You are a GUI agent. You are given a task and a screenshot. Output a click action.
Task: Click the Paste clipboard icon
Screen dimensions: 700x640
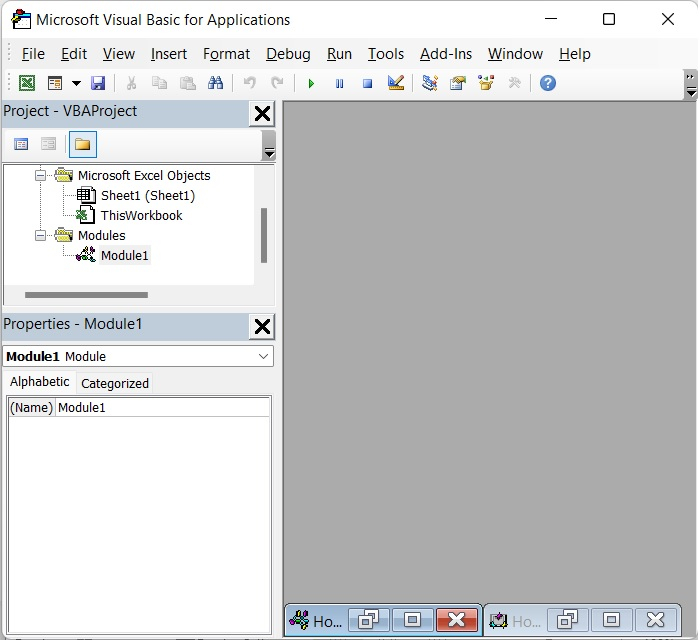[x=188, y=83]
